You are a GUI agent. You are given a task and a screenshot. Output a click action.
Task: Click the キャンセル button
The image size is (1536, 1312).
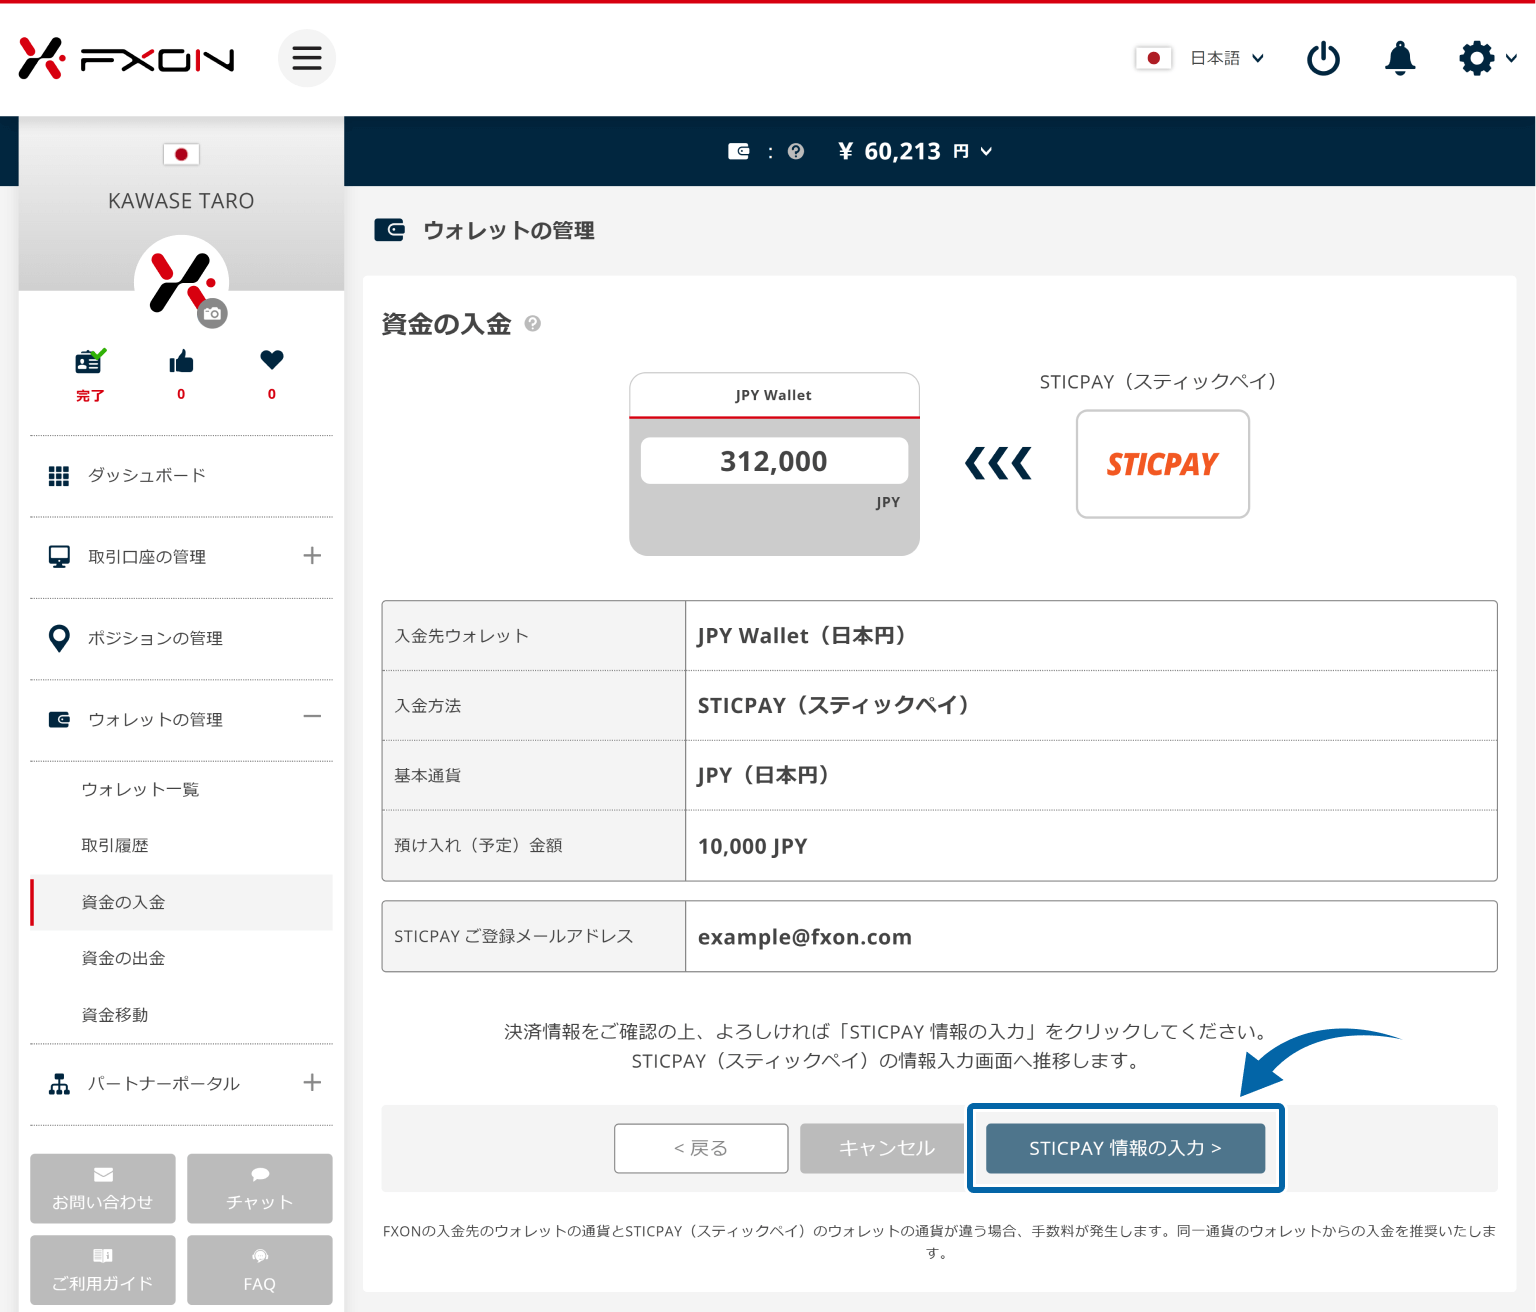(882, 1148)
